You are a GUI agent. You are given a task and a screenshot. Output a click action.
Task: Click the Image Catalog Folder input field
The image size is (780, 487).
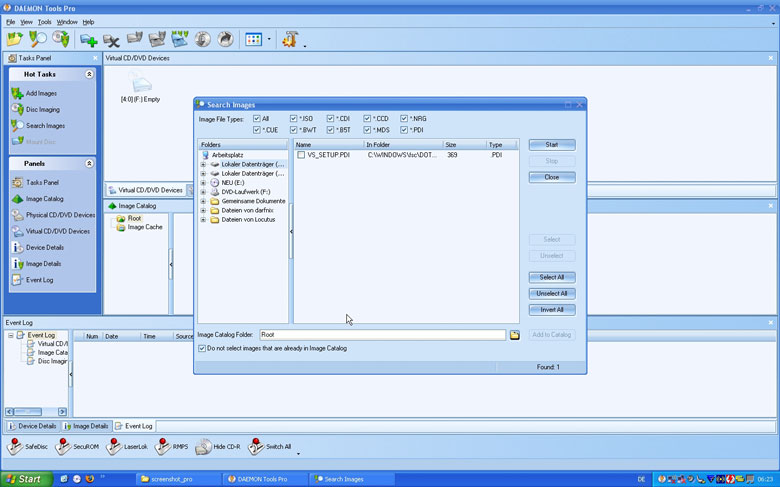tap(383, 335)
